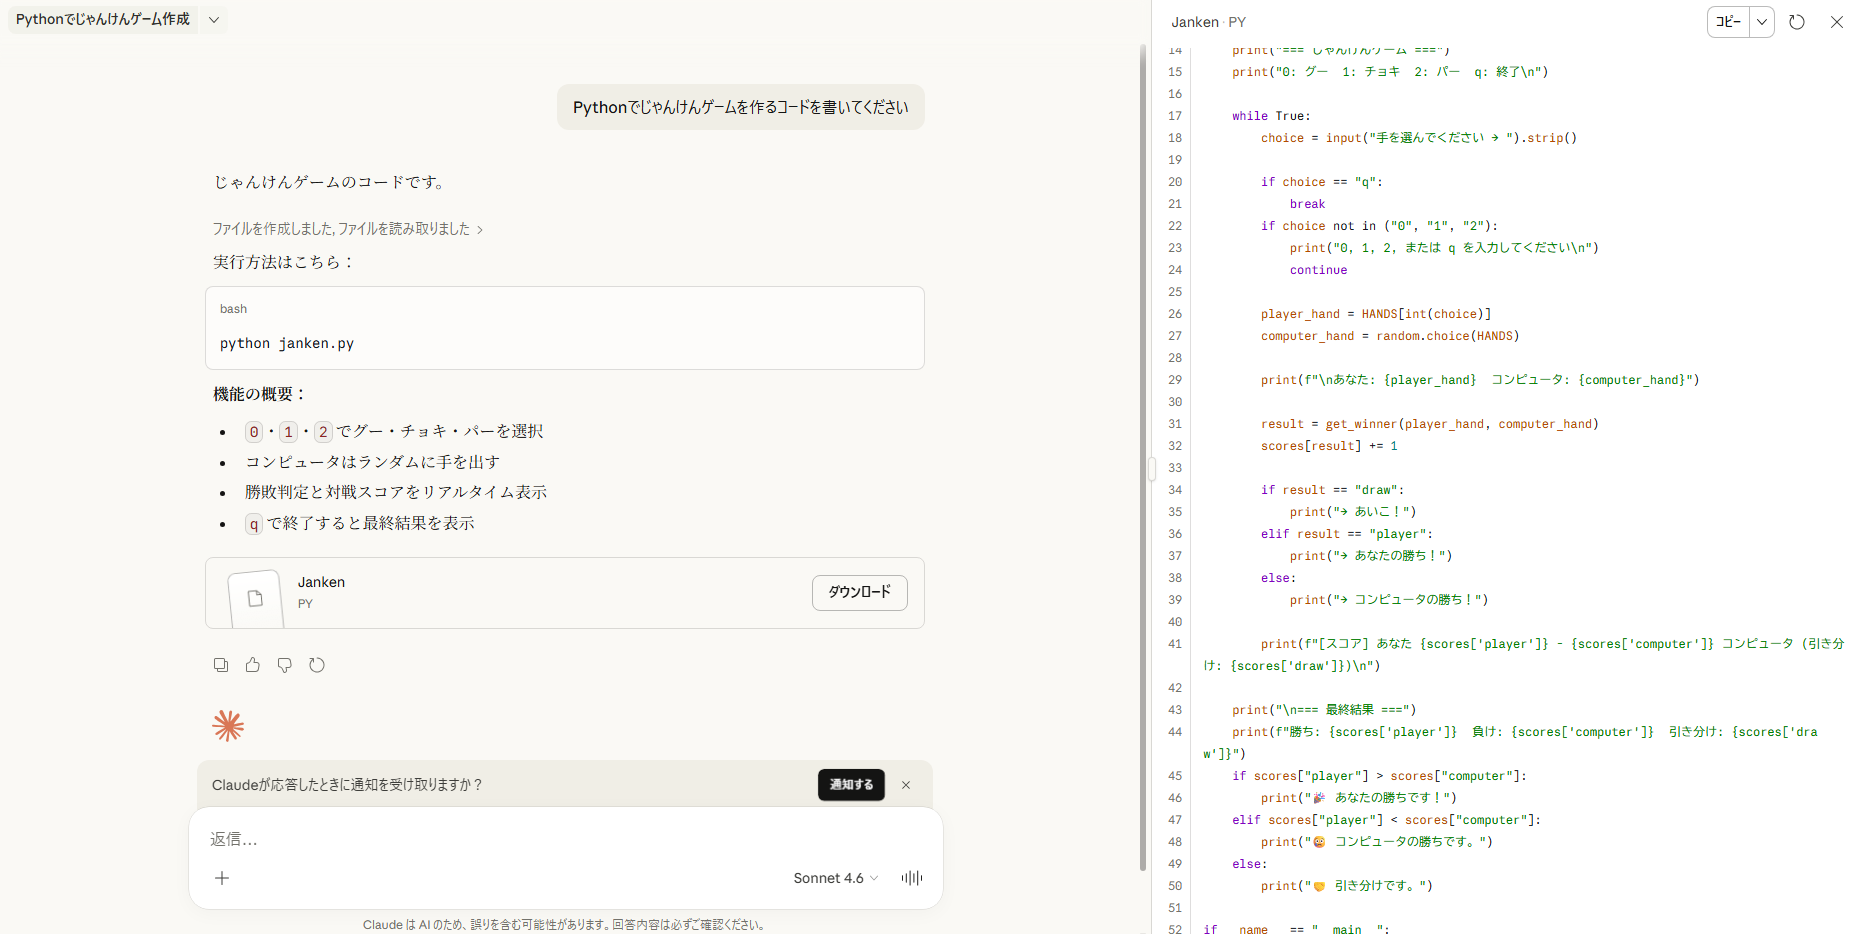Click line 50 print 引き分けです
Viewport: 1853px width, 934px height.
1346,886
